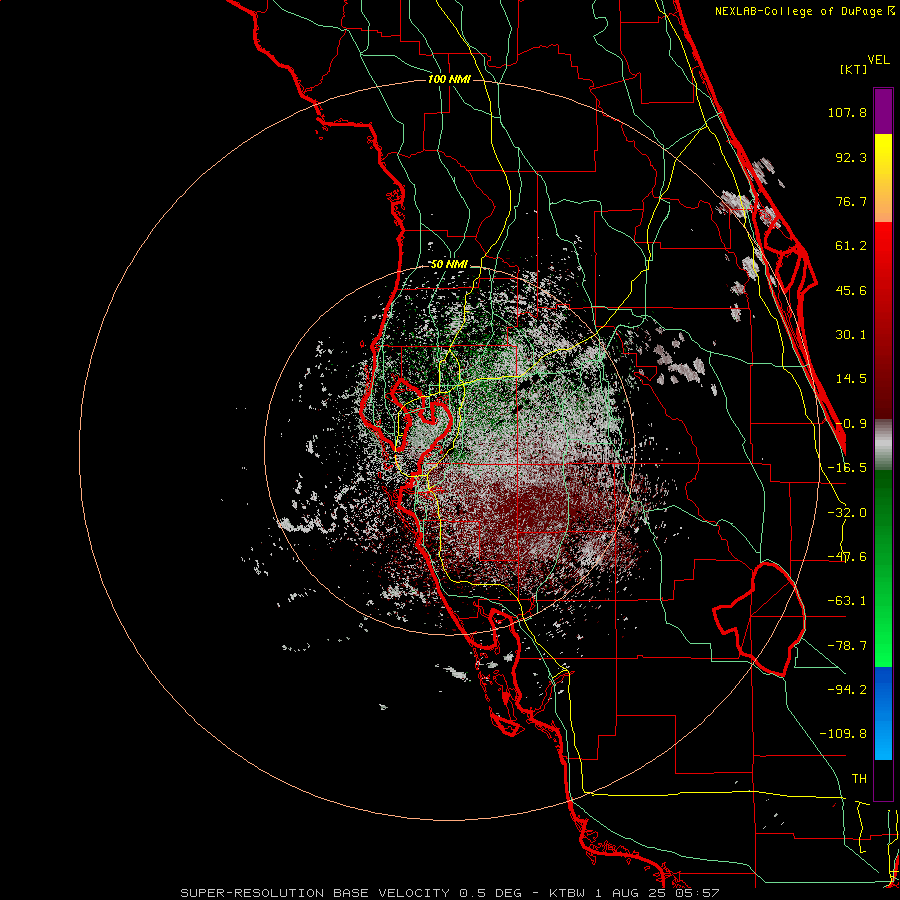This screenshot has height=900, width=900.
Task: Click the NEXLAB-College of DuPage watermark text
Action: click(804, 11)
